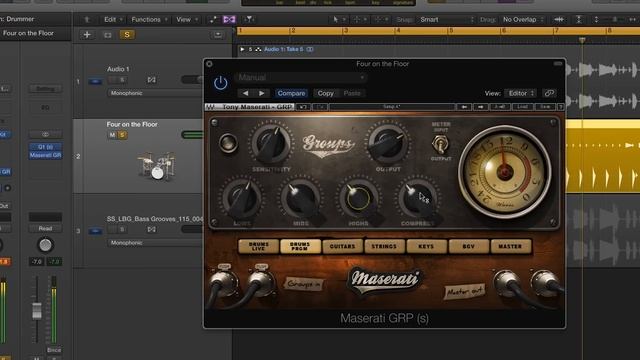Viewport: 640px width, 360px height.
Task: Click the Copy button in plugin header
Action: coord(325,93)
